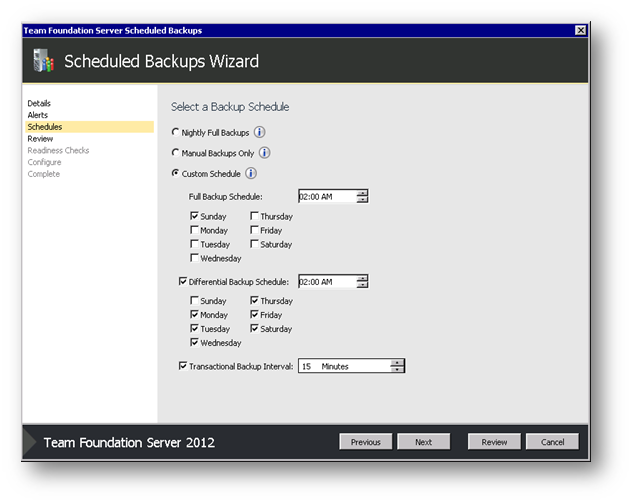Viewport: 633px width, 504px height.
Task: Click the server icon in wizard header
Action: point(43,61)
